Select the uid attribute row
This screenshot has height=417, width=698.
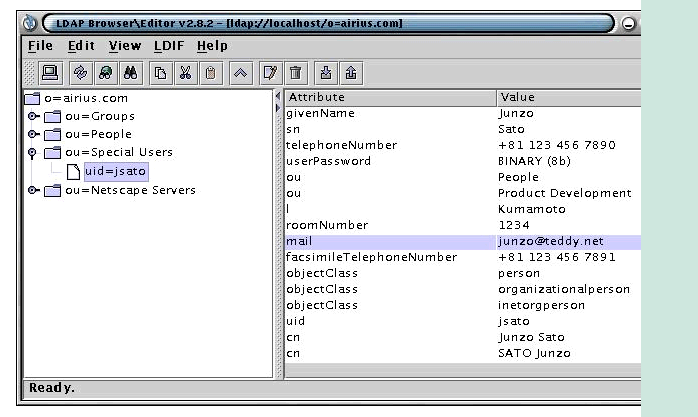[463, 322]
